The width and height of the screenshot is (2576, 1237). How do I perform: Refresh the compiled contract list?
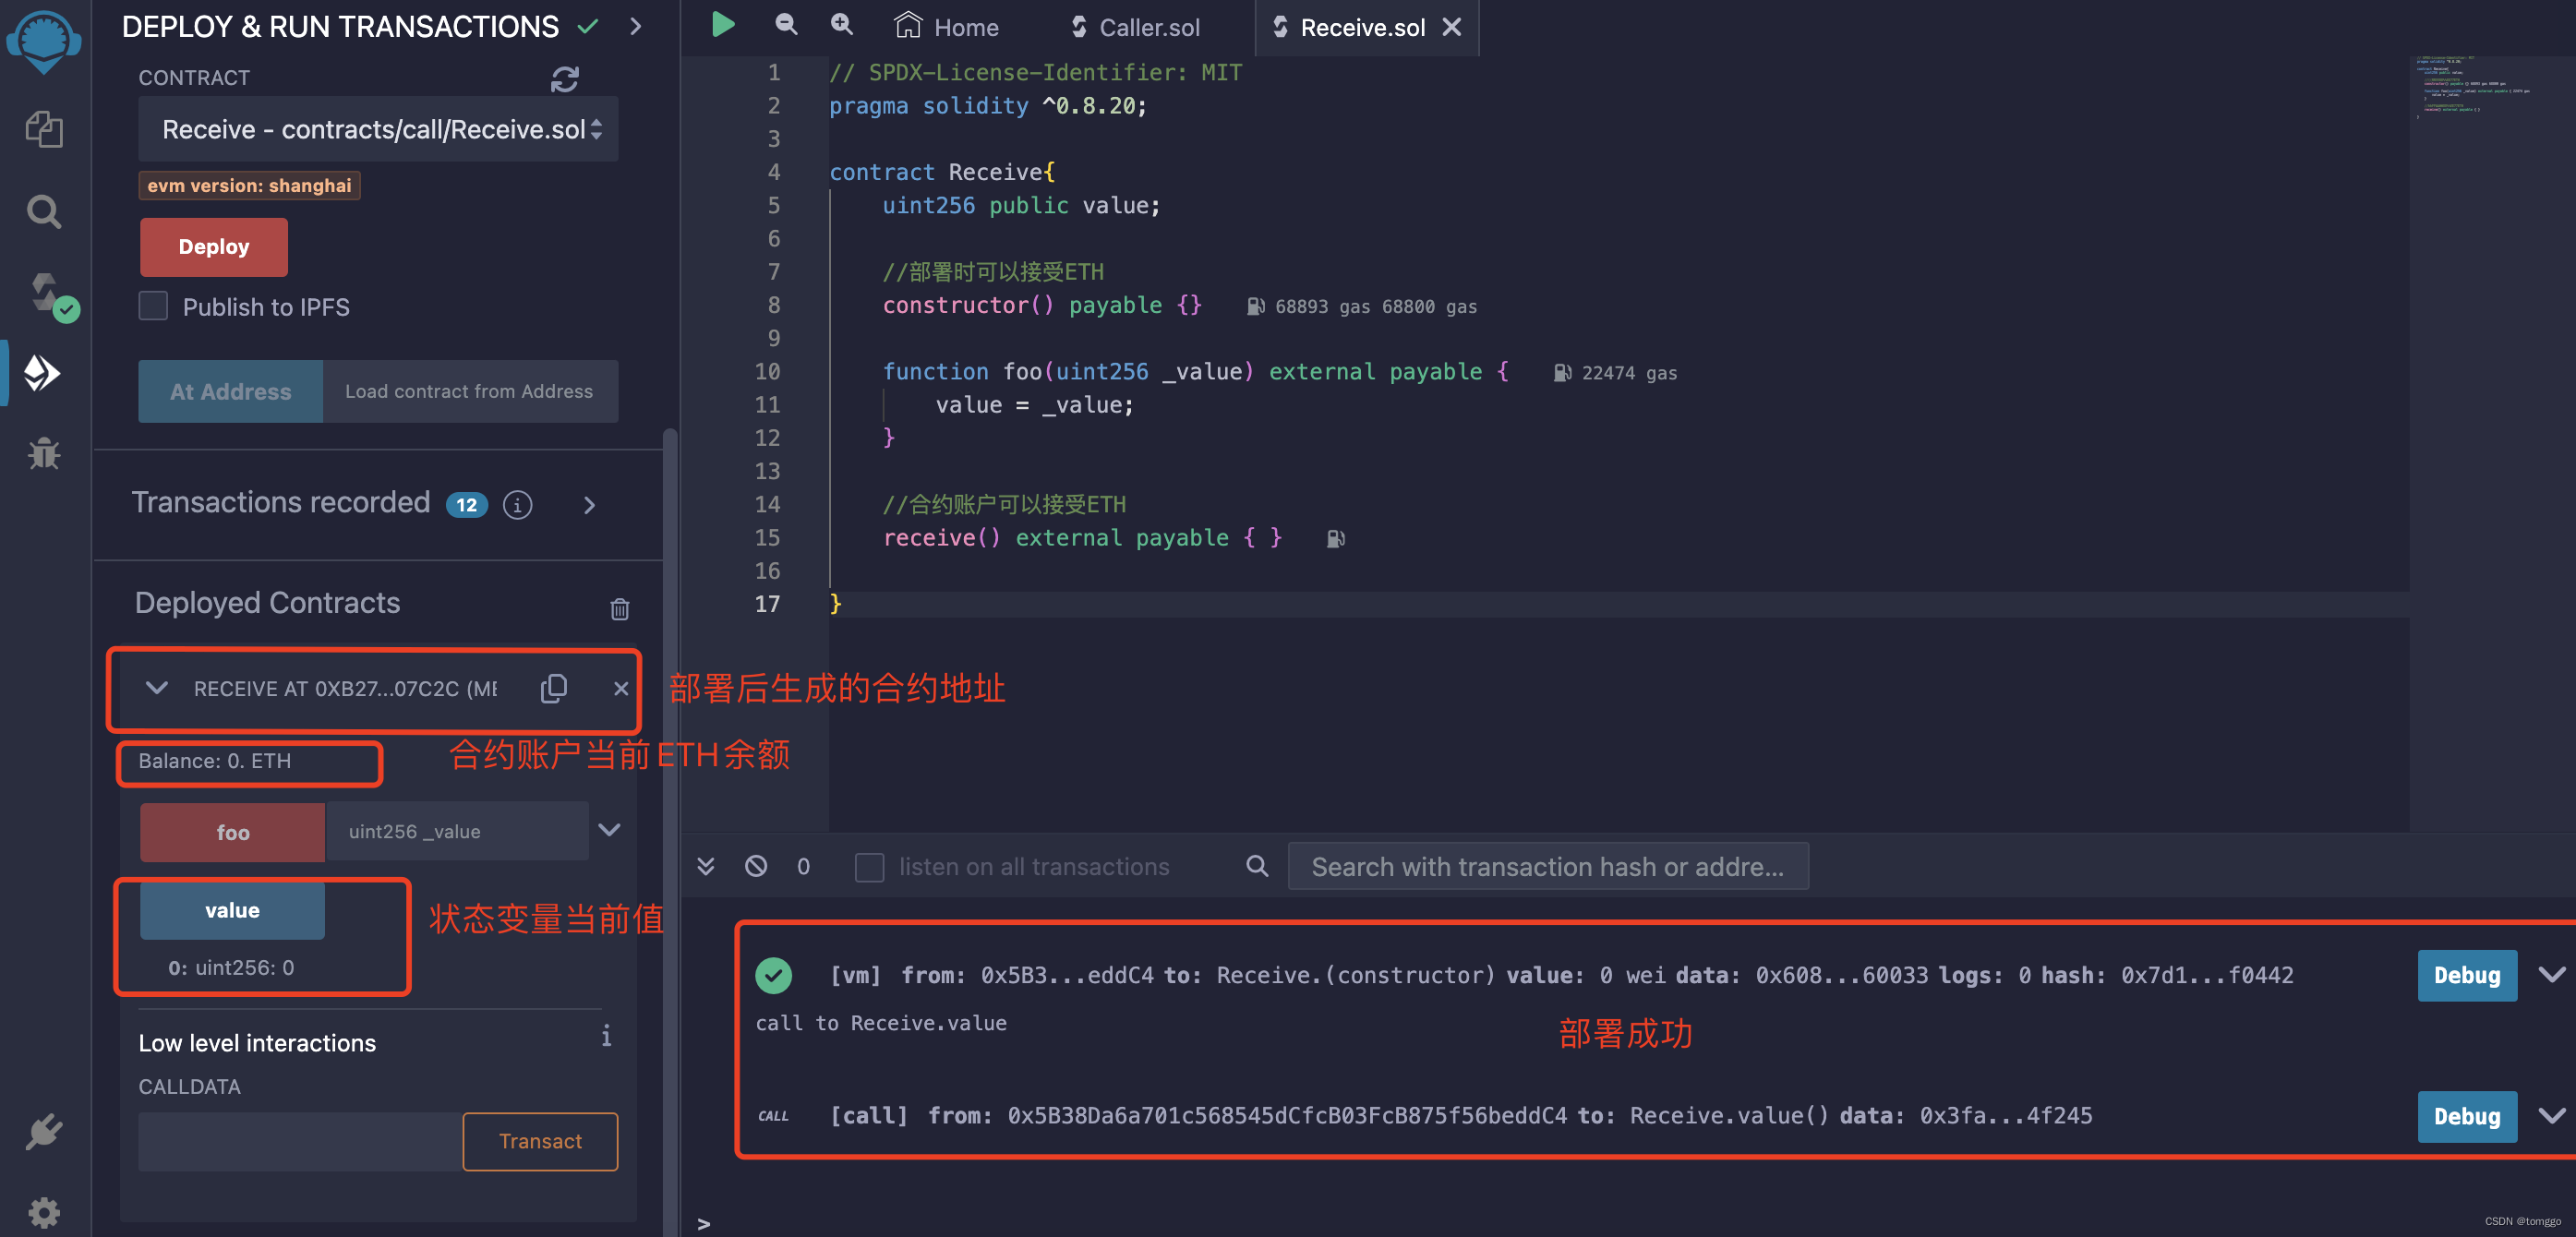point(565,79)
